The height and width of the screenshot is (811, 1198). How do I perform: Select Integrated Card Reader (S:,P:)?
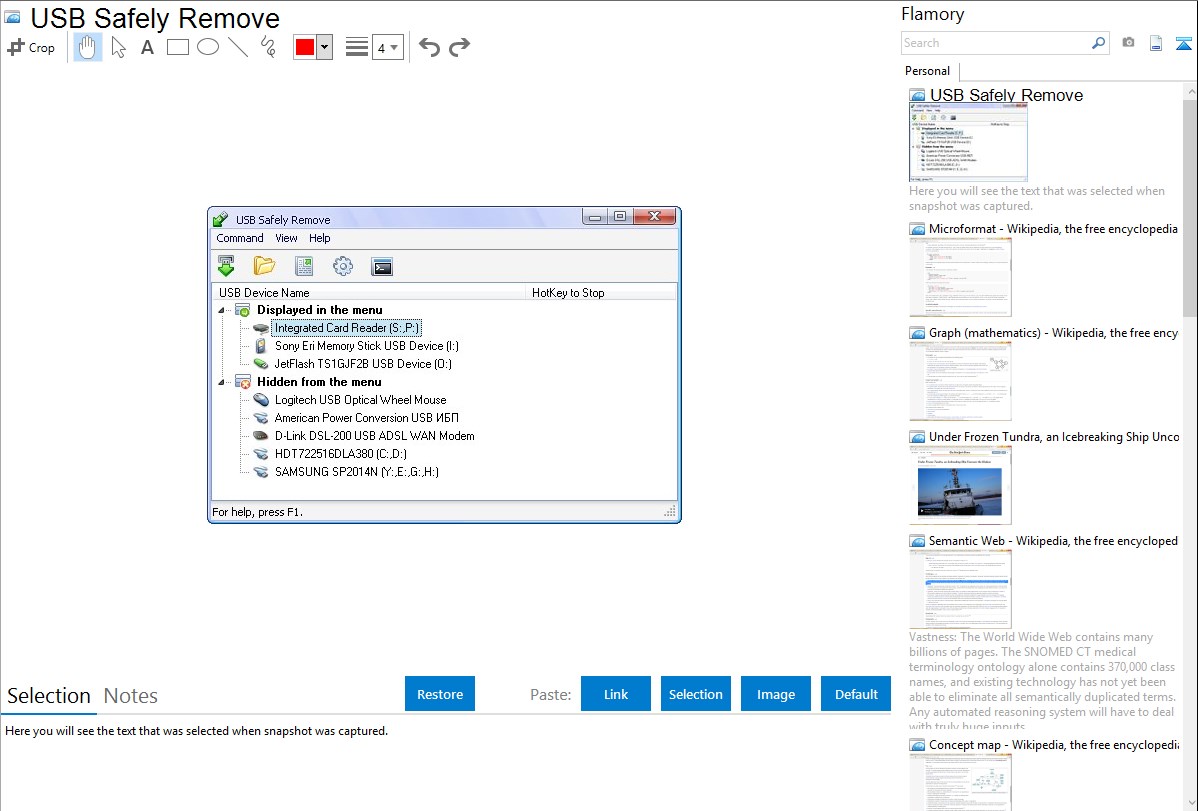[346, 328]
